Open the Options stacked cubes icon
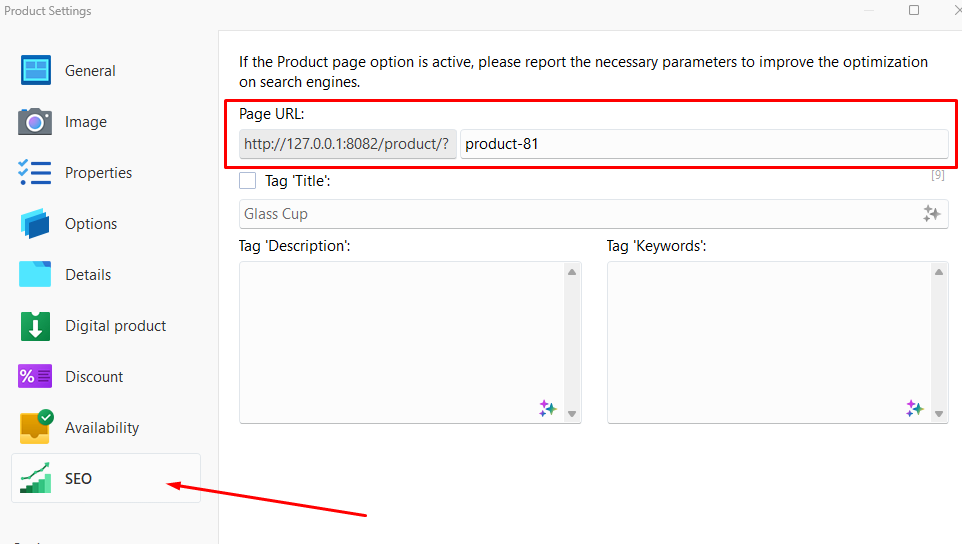This screenshot has height=544, width=962. [x=36, y=224]
